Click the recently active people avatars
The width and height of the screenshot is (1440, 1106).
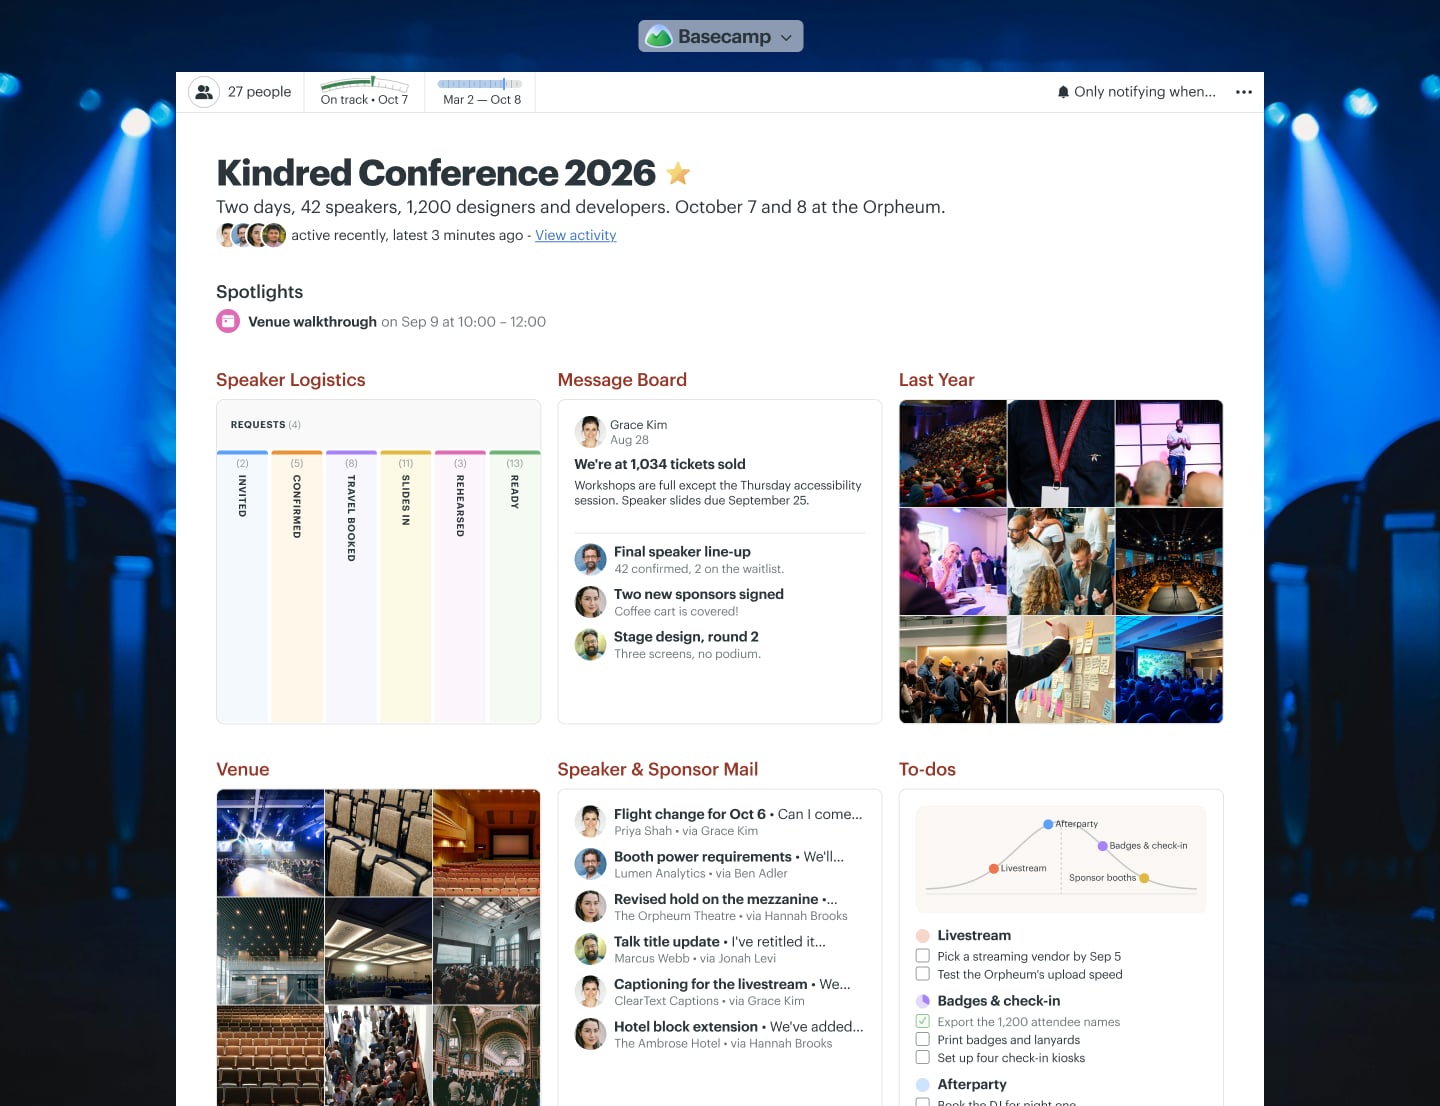tap(251, 235)
